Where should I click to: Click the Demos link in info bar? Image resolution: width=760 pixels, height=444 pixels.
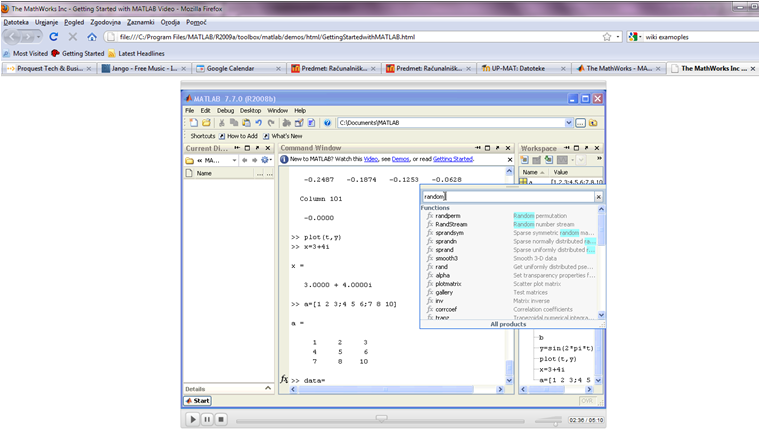click(x=400, y=159)
